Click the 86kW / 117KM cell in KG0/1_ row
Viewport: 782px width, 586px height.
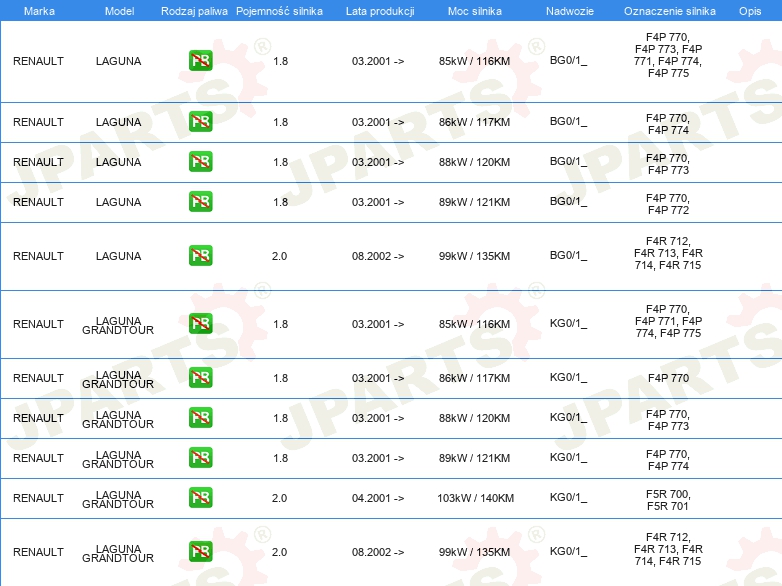[x=474, y=378]
